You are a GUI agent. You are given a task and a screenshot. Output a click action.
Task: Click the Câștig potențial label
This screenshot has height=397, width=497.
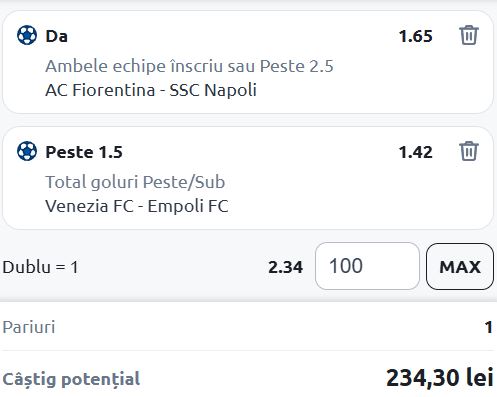[71, 379]
